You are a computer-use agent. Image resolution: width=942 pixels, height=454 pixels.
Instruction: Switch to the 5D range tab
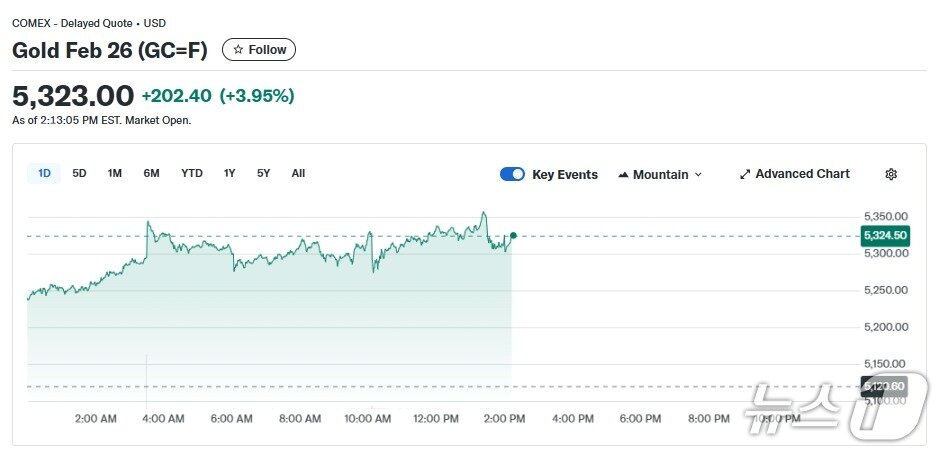[79, 174]
